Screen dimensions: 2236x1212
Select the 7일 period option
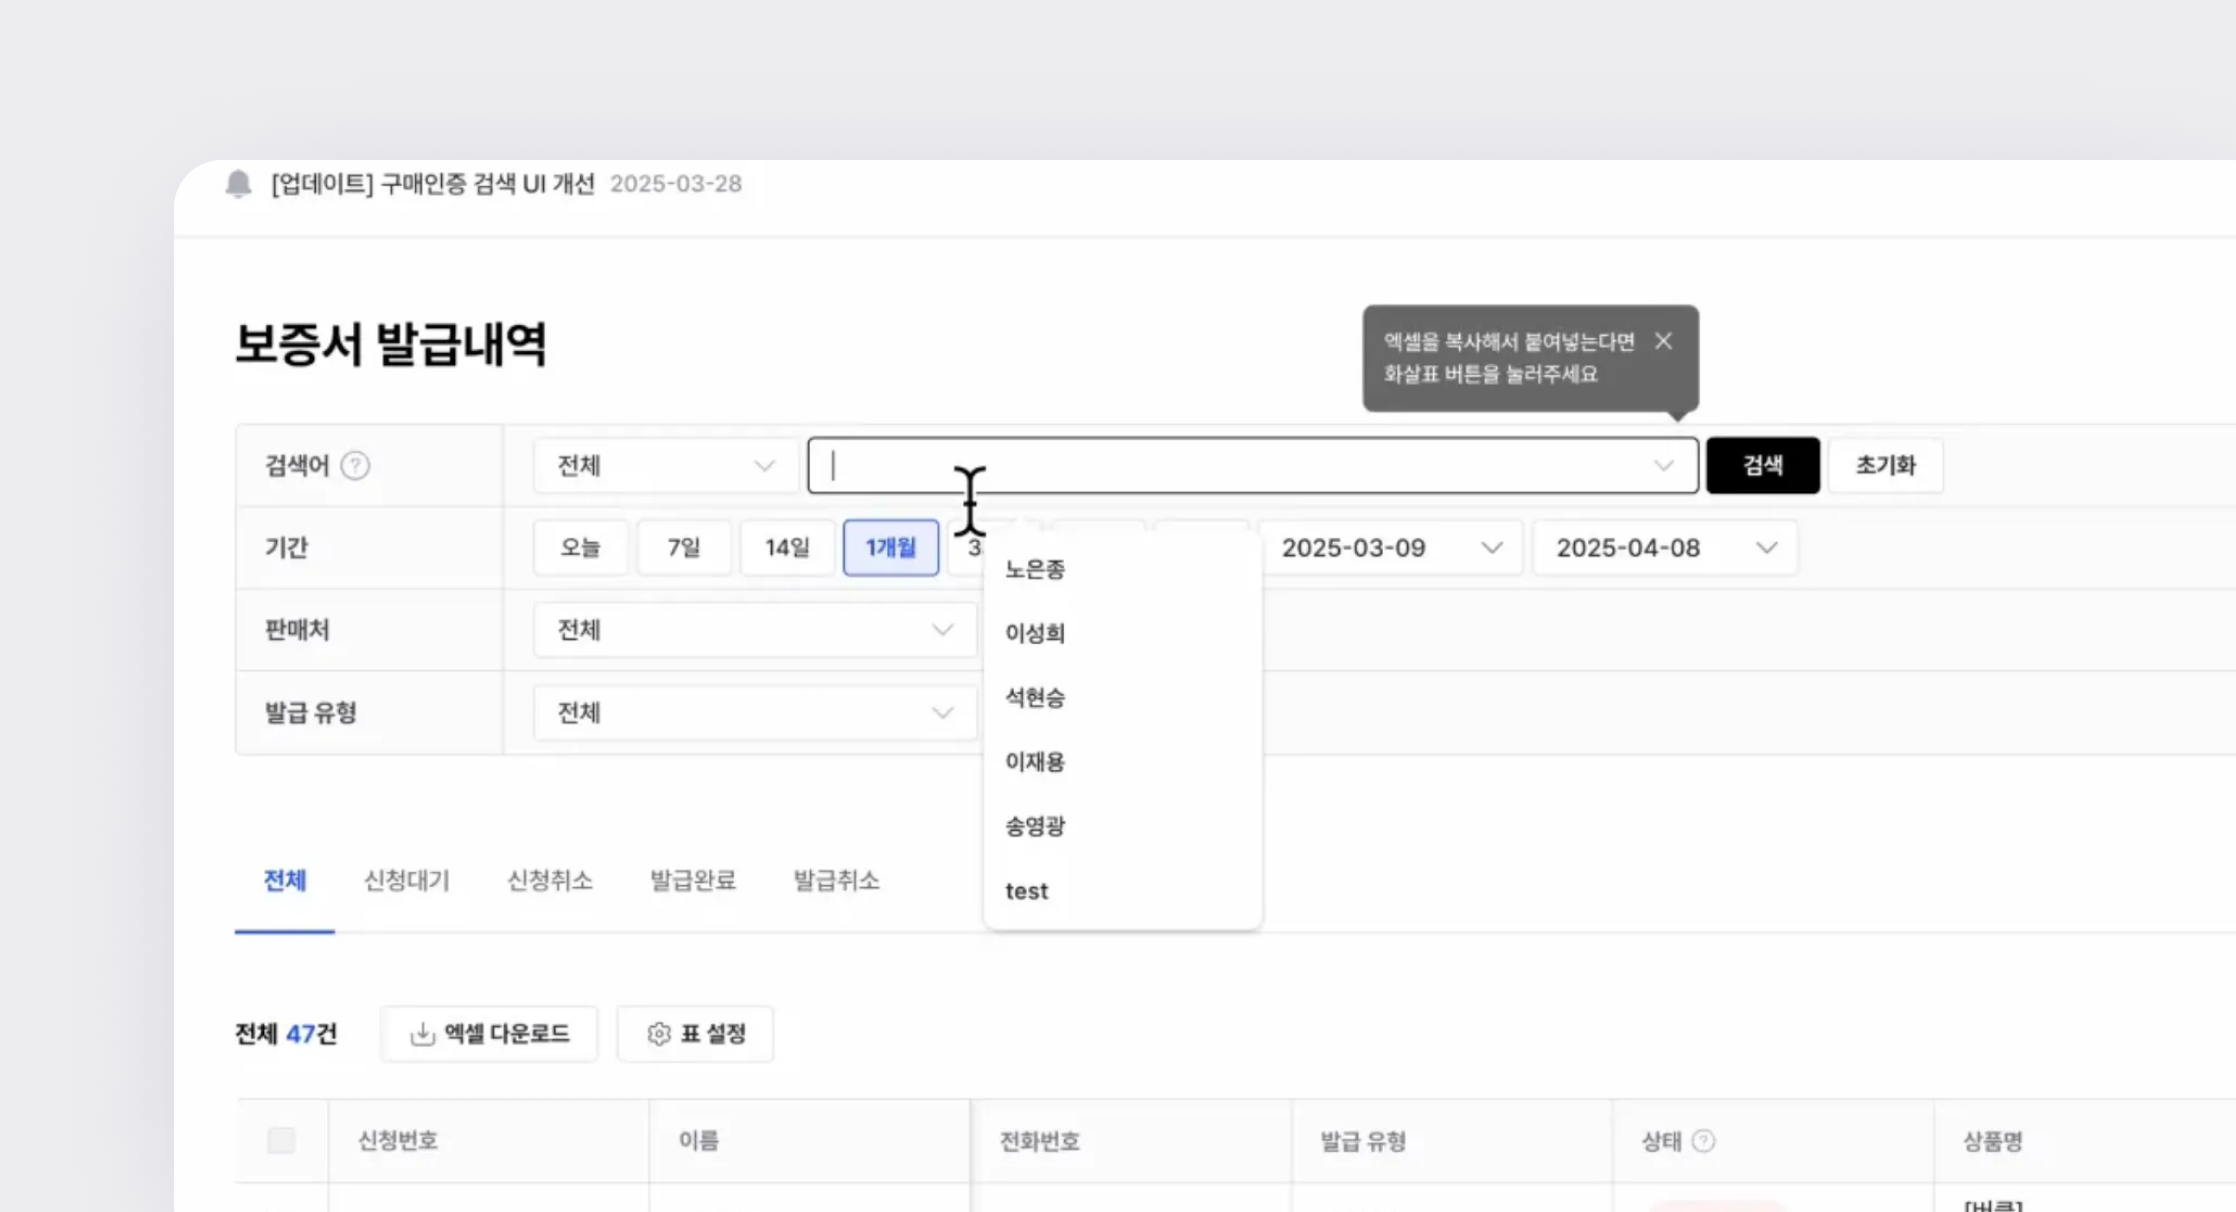(684, 548)
